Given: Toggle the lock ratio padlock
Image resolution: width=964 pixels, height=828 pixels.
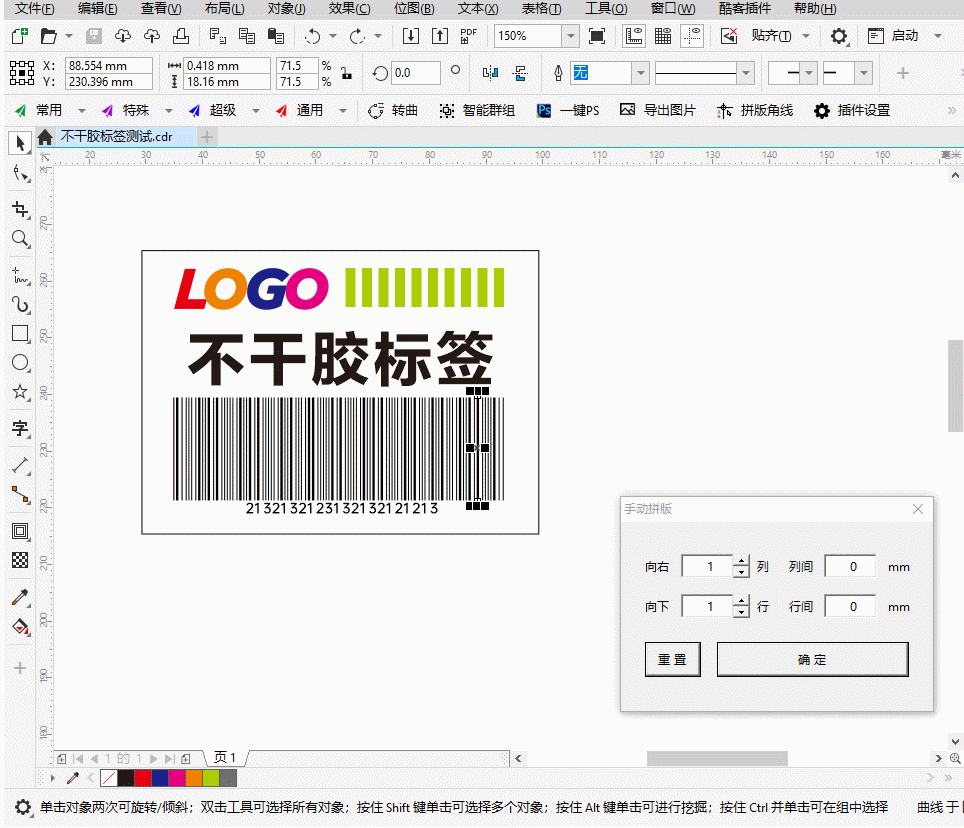Looking at the screenshot, I should [x=347, y=73].
